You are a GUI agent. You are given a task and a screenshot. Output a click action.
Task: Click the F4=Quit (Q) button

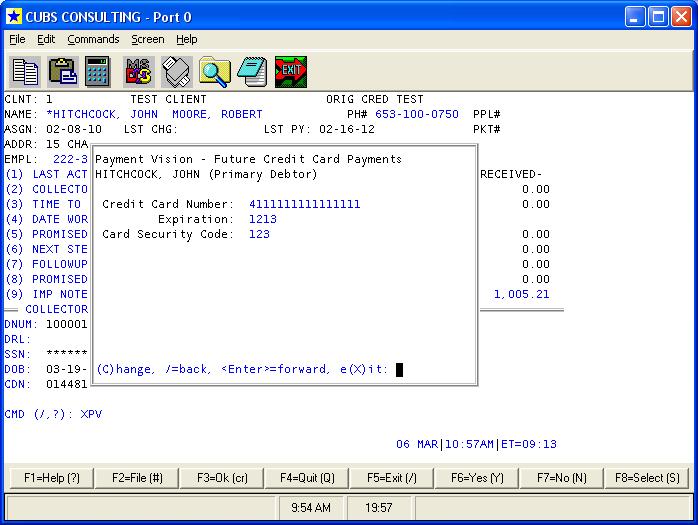(307, 478)
